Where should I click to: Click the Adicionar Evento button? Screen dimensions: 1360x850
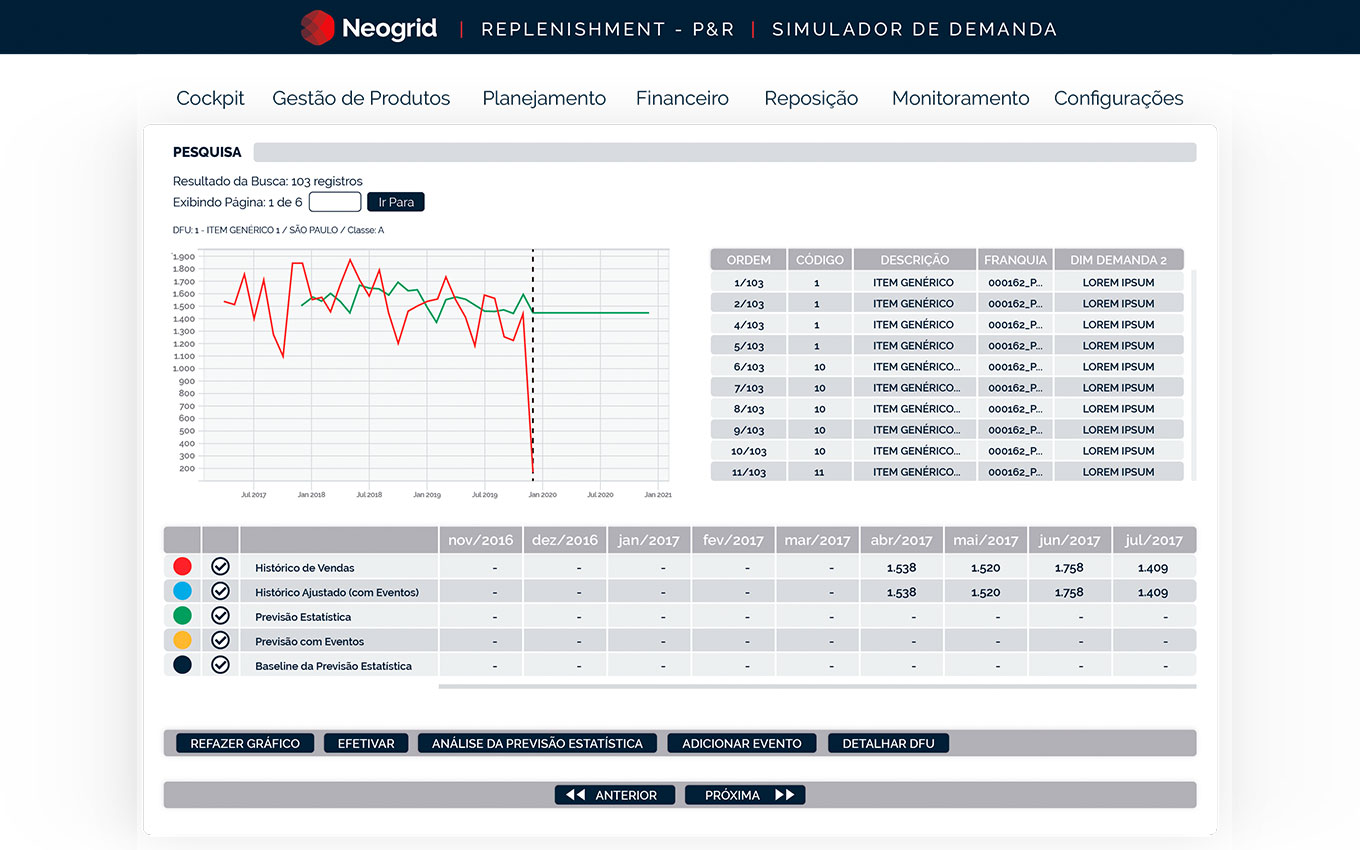tap(742, 743)
